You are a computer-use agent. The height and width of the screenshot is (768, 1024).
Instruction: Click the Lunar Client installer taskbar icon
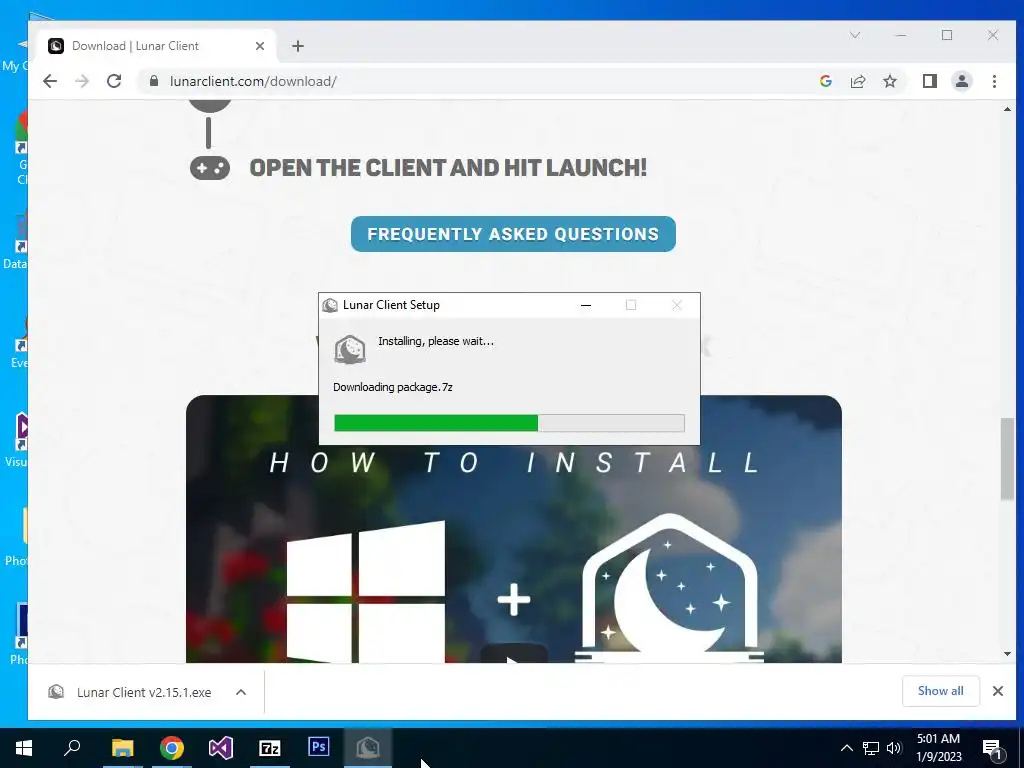click(x=368, y=748)
